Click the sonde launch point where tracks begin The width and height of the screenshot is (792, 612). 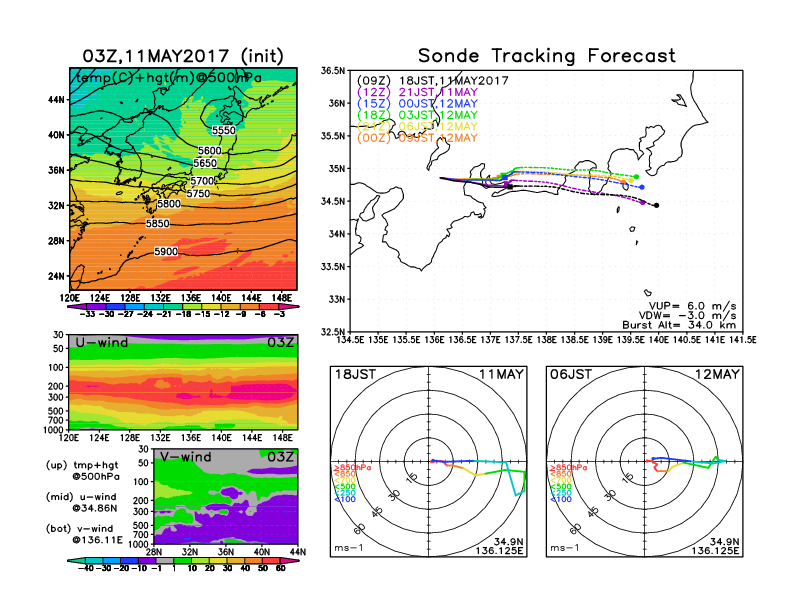coord(441,178)
